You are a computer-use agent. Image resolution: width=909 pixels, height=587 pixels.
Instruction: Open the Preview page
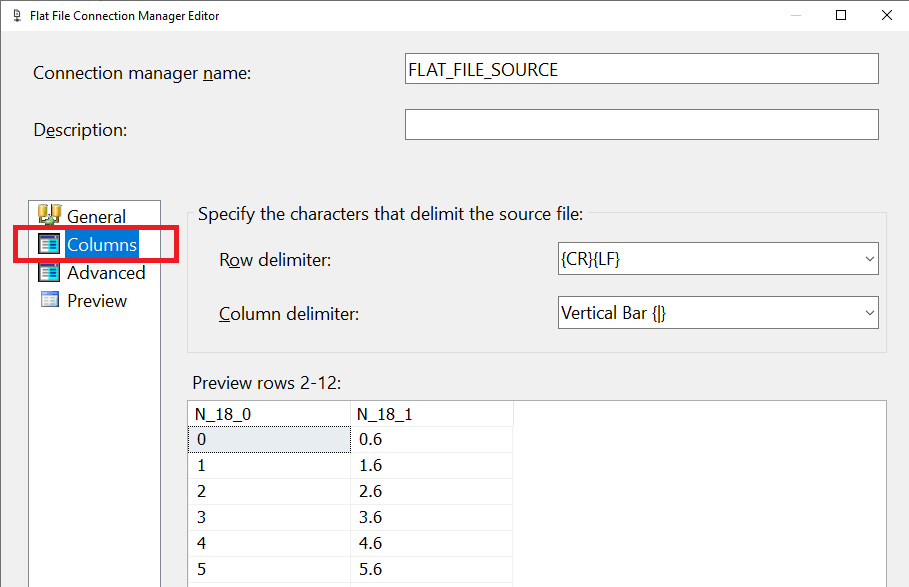click(97, 301)
